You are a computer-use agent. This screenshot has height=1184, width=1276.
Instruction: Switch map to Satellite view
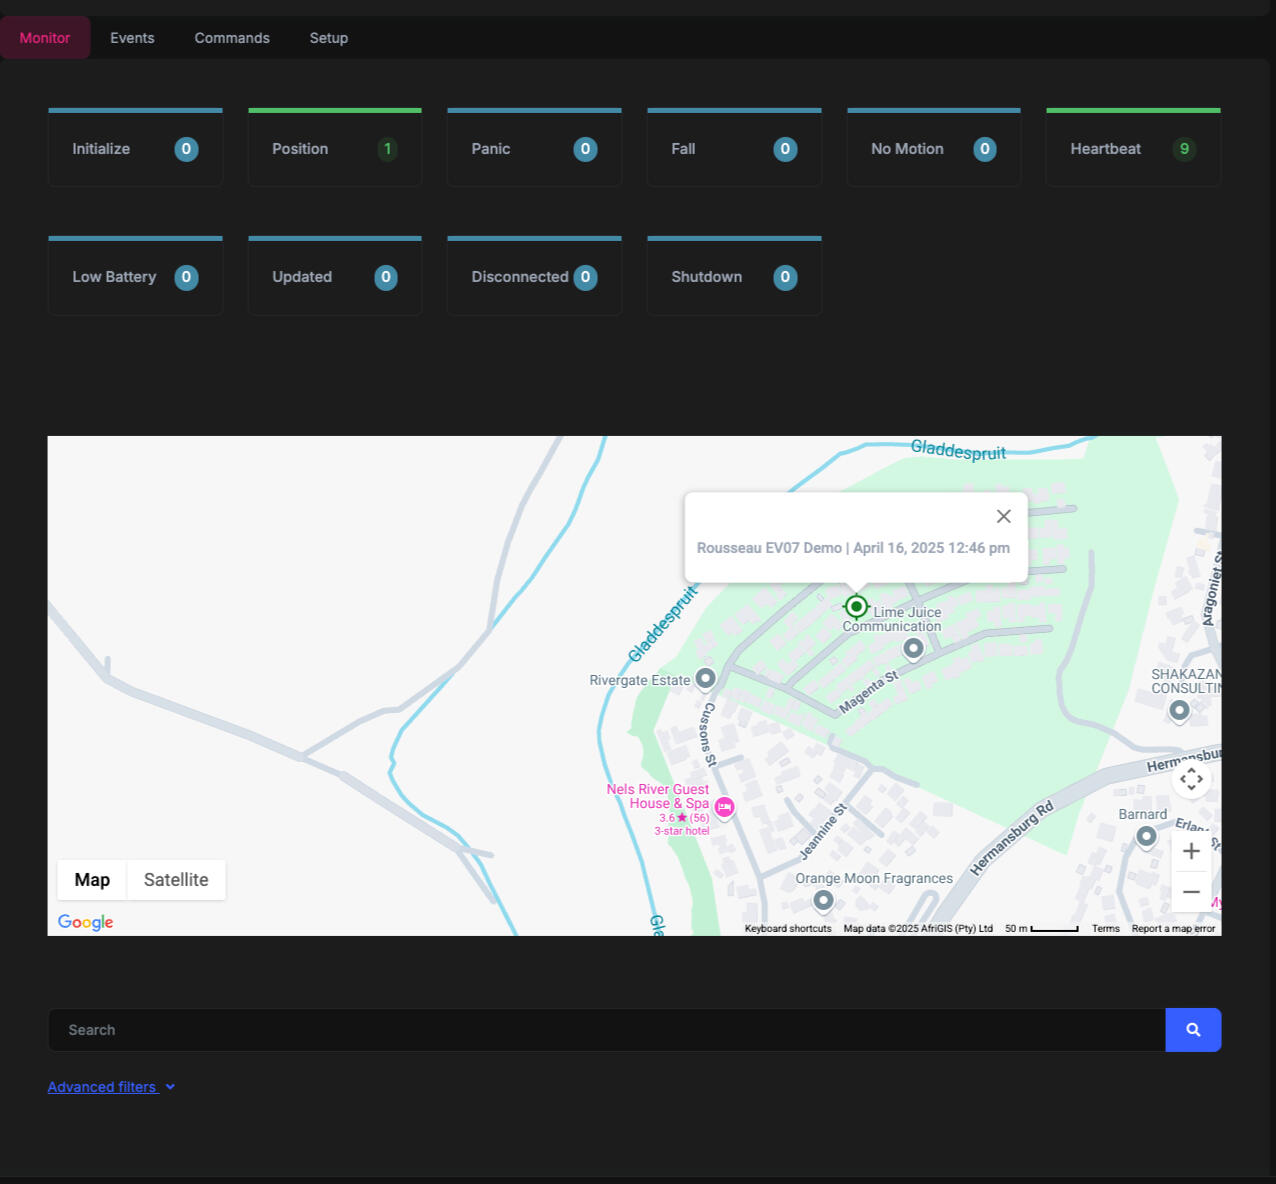(176, 880)
